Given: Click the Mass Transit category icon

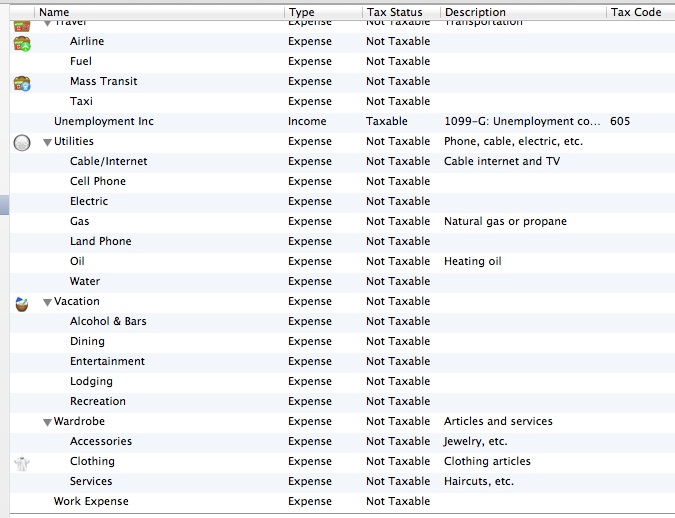Looking at the screenshot, I should (x=22, y=83).
